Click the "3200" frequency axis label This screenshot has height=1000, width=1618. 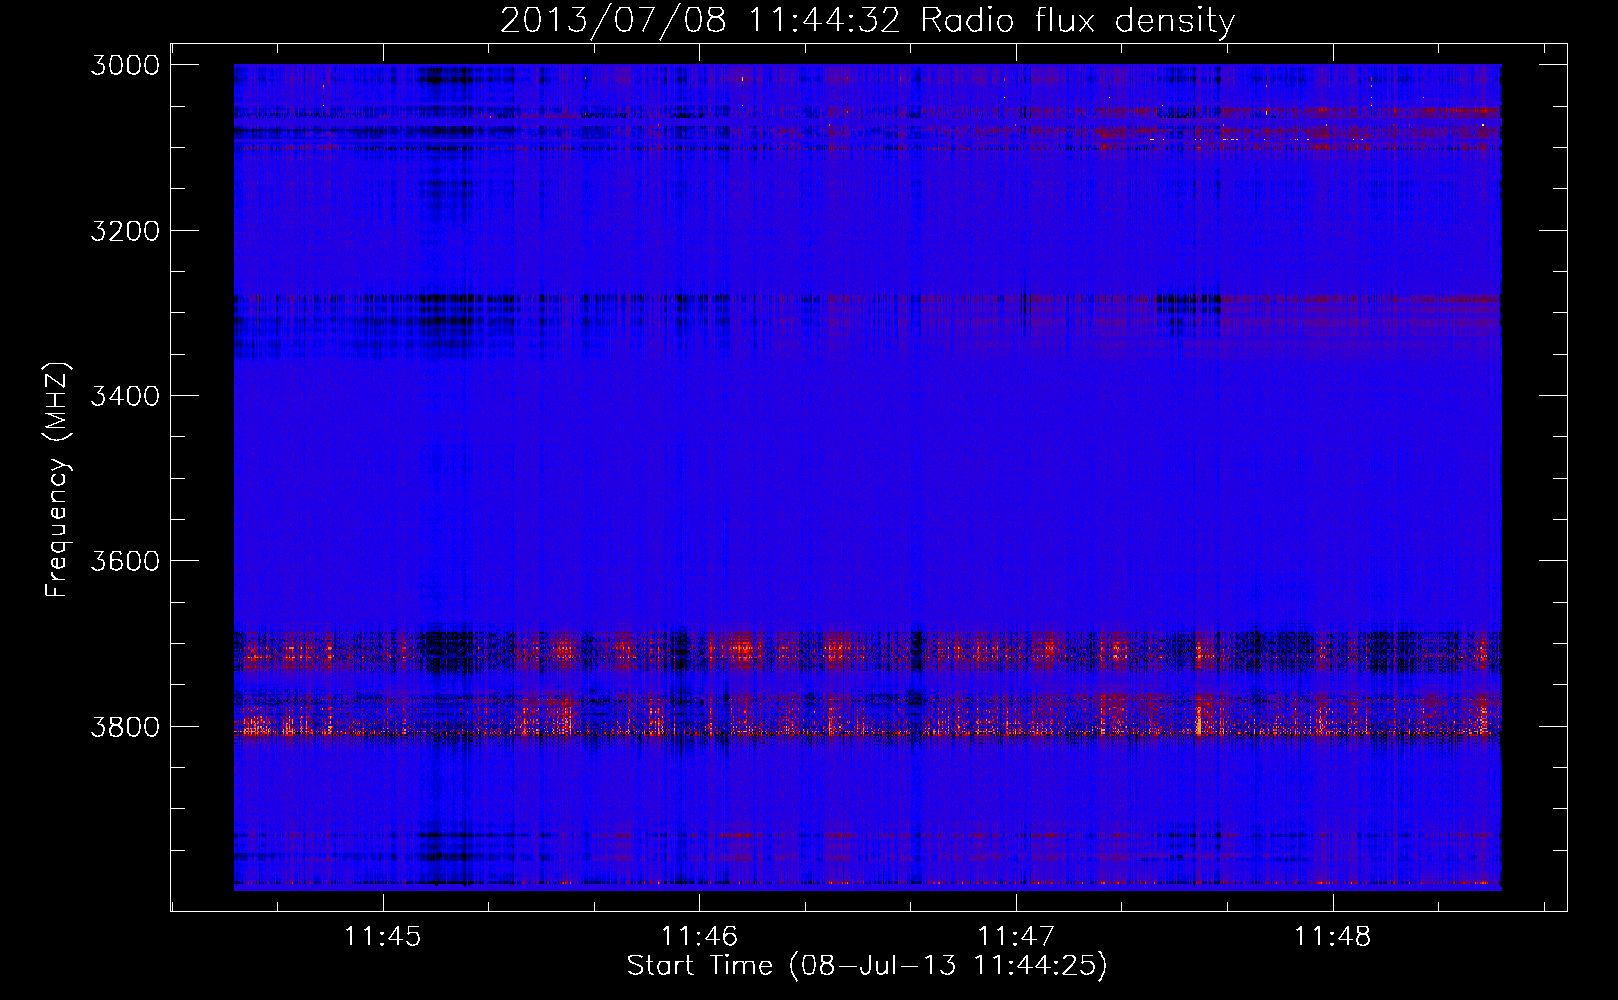(x=125, y=231)
